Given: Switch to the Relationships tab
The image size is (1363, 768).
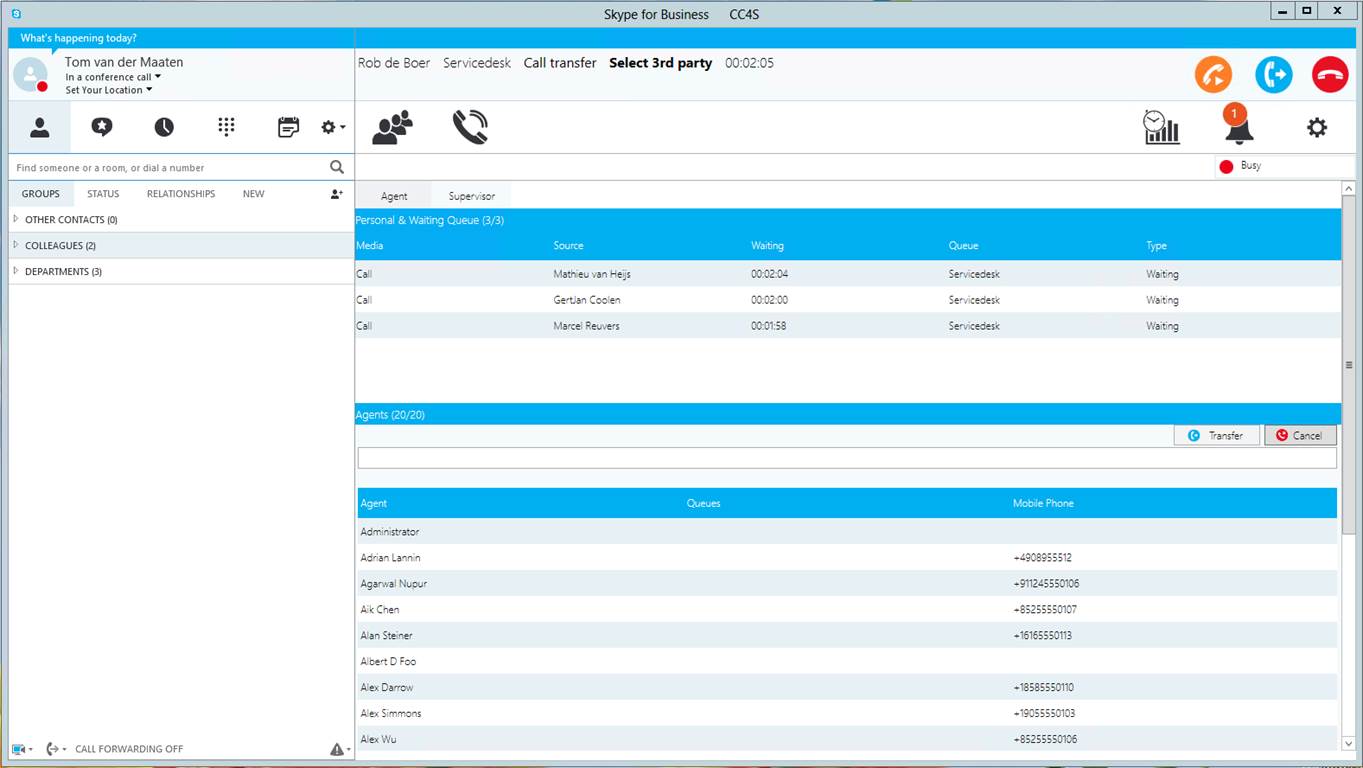Looking at the screenshot, I should click(181, 194).
